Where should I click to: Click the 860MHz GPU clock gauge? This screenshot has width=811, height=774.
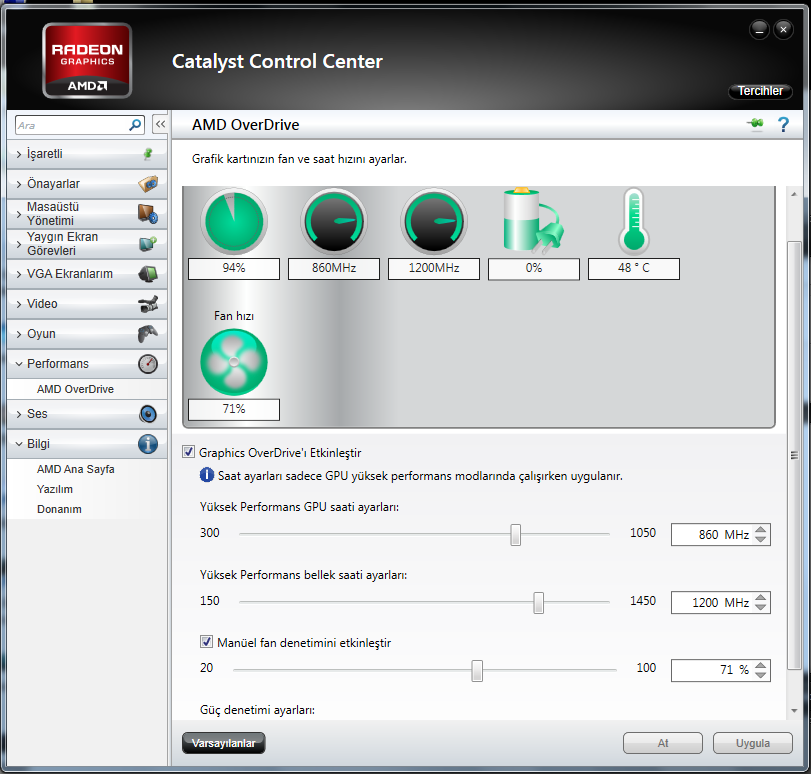[x=334, y=221]
